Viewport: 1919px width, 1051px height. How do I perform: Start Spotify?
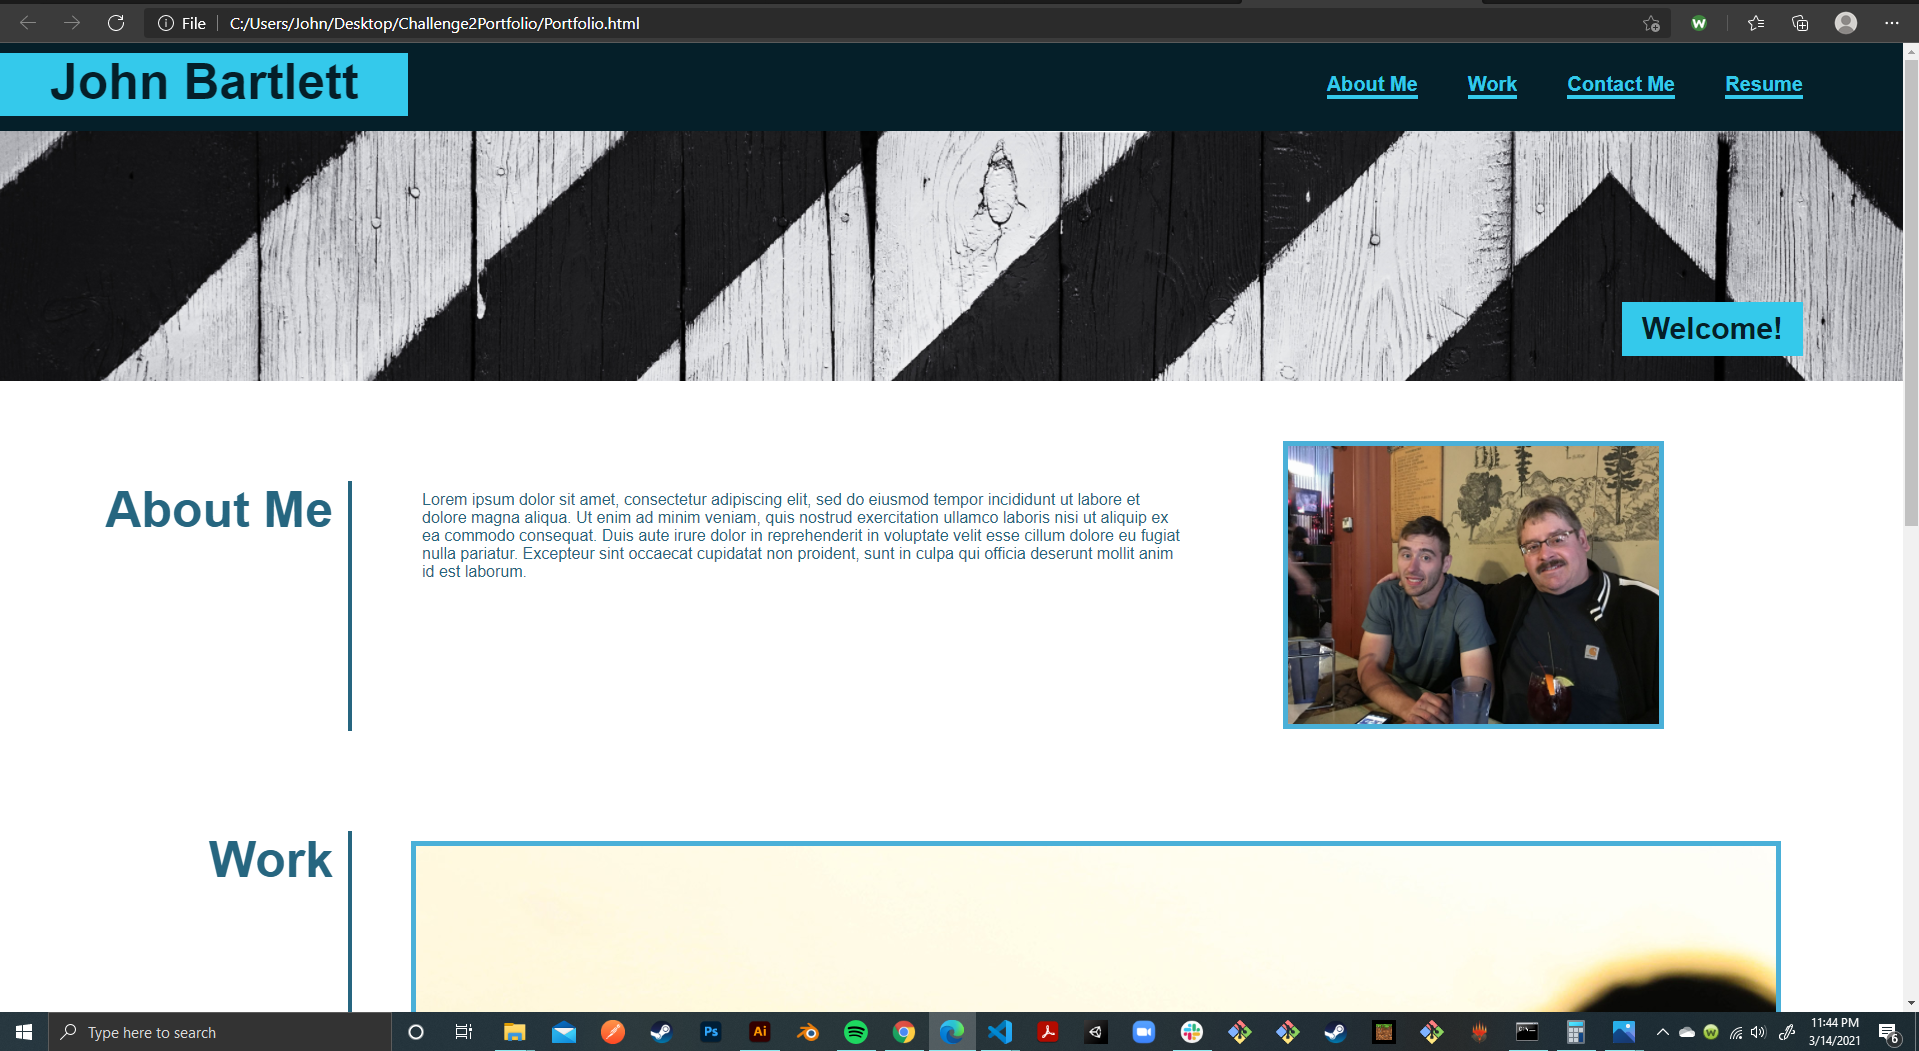(x=856, y=1032)
